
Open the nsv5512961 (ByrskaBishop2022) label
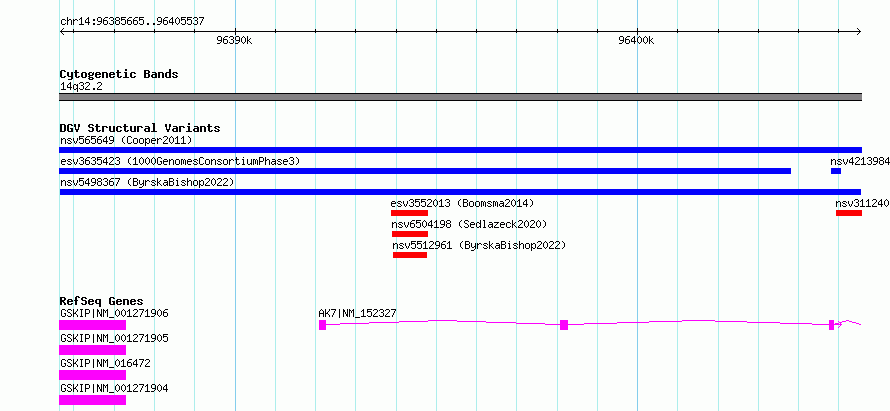tap(480, 245)
